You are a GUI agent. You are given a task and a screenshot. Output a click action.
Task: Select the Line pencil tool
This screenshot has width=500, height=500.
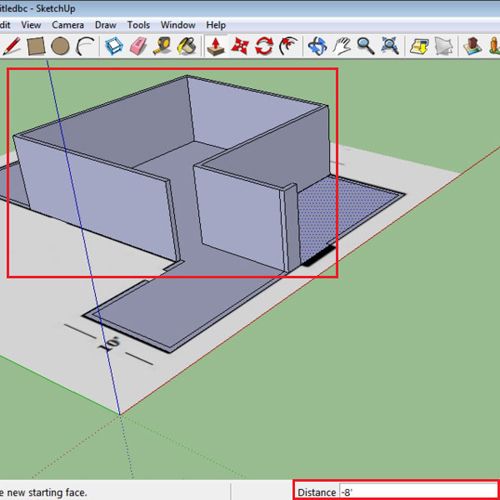click(x=12, y=46)
